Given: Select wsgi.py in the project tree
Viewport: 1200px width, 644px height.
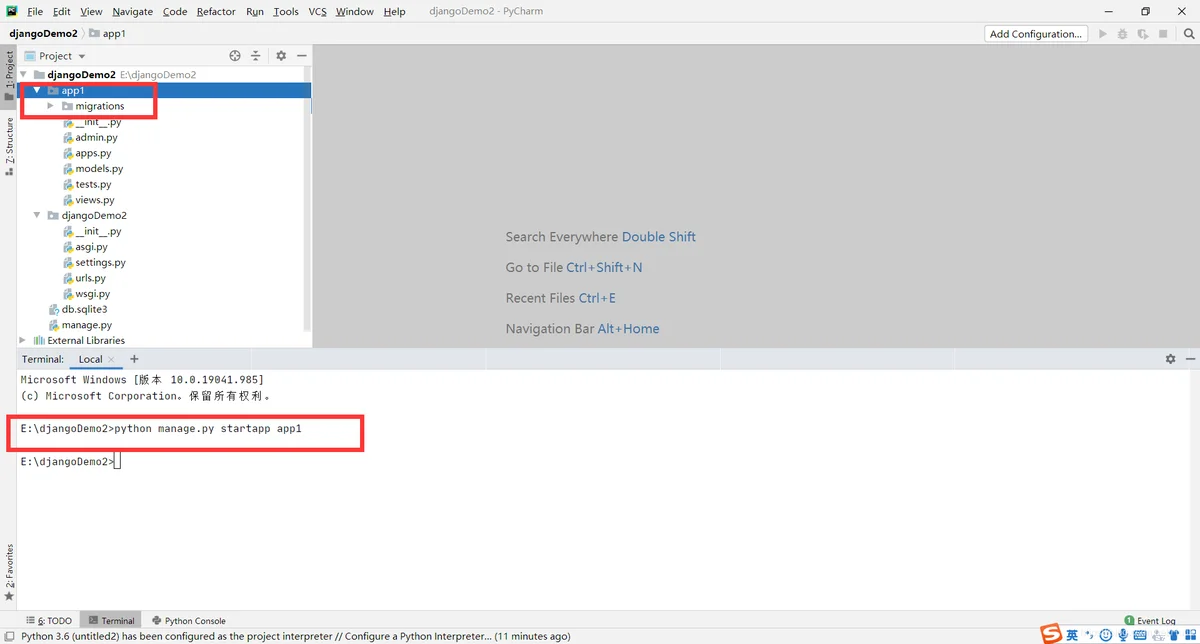Looking at the screenshot, I should (85, 294).
